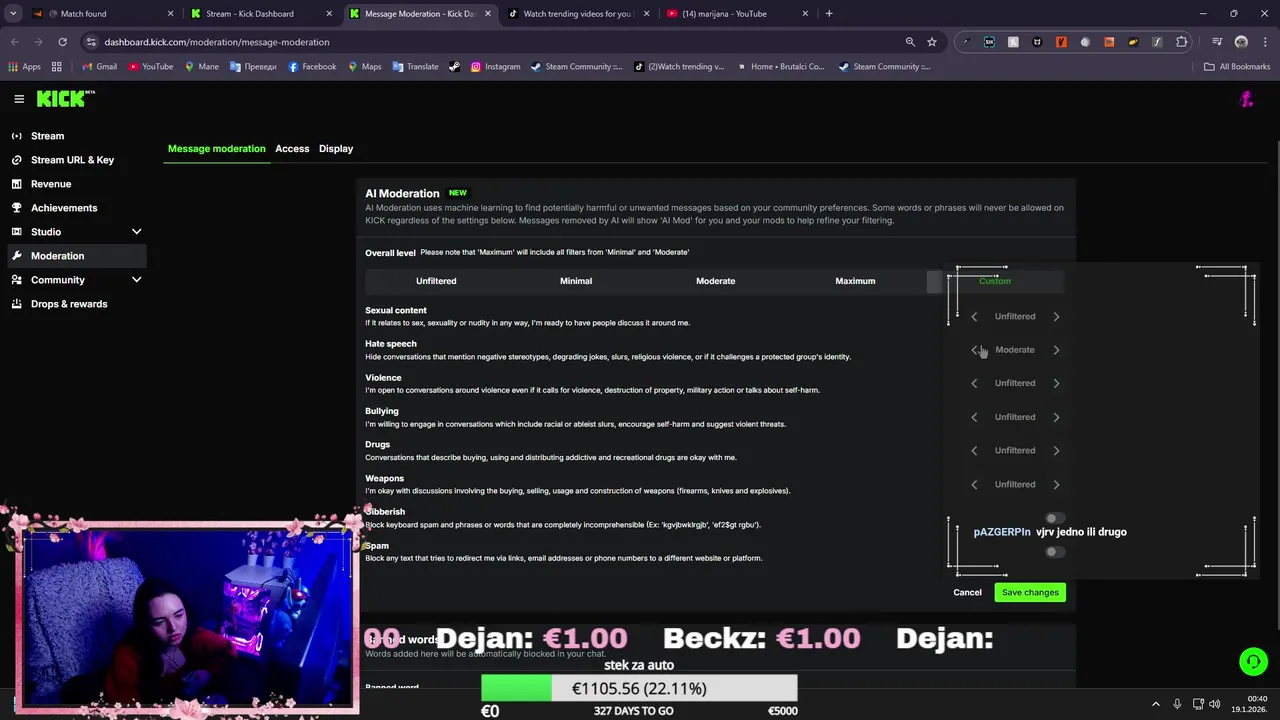Click the orange V extension
1280x720 pixels.
1061,42
